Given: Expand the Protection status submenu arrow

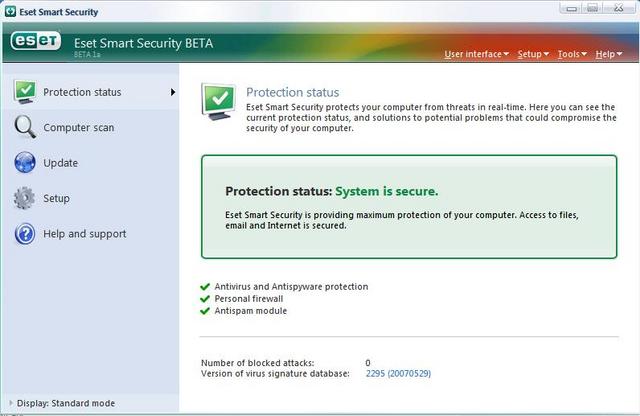Looking at the screenshot, I should (173, 92).
